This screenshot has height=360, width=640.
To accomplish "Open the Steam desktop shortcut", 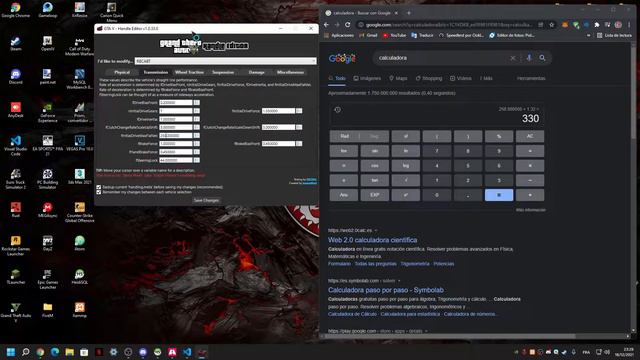I will point(16,43).
